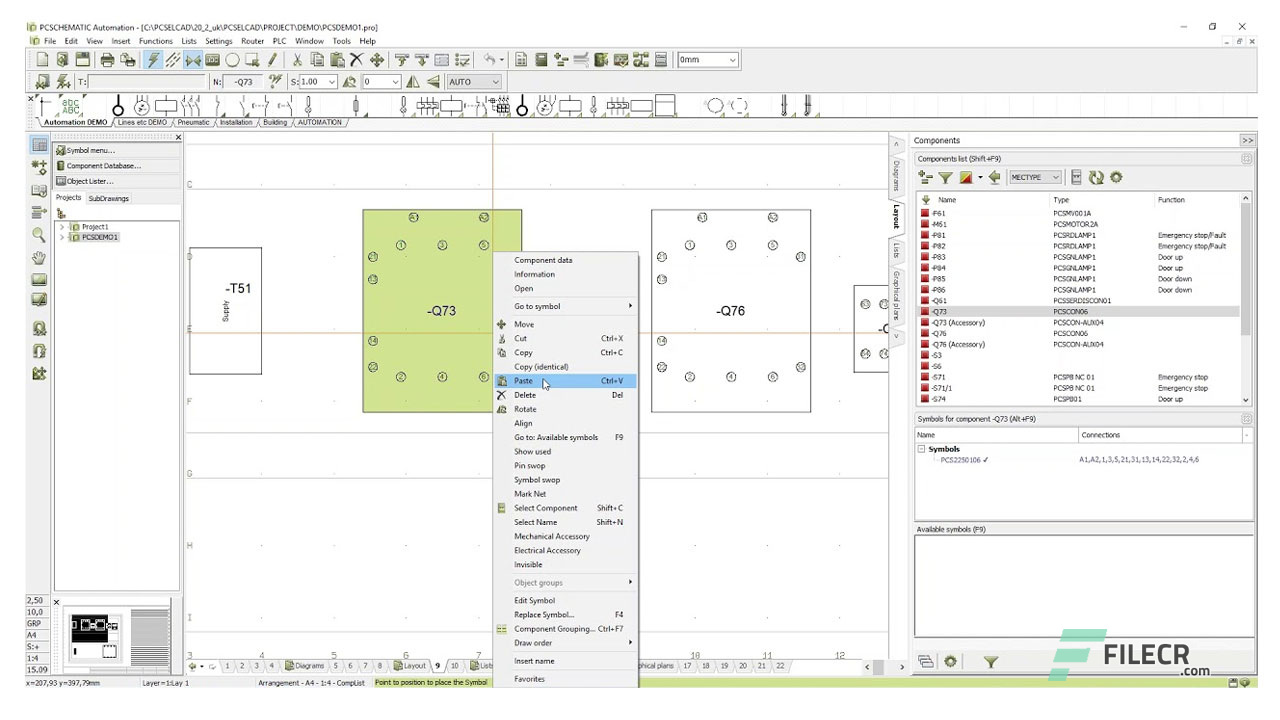Click the Filter funnel icon in Components list
Image resolution: width=1280 pixels, height=720 pixels.
945,177
